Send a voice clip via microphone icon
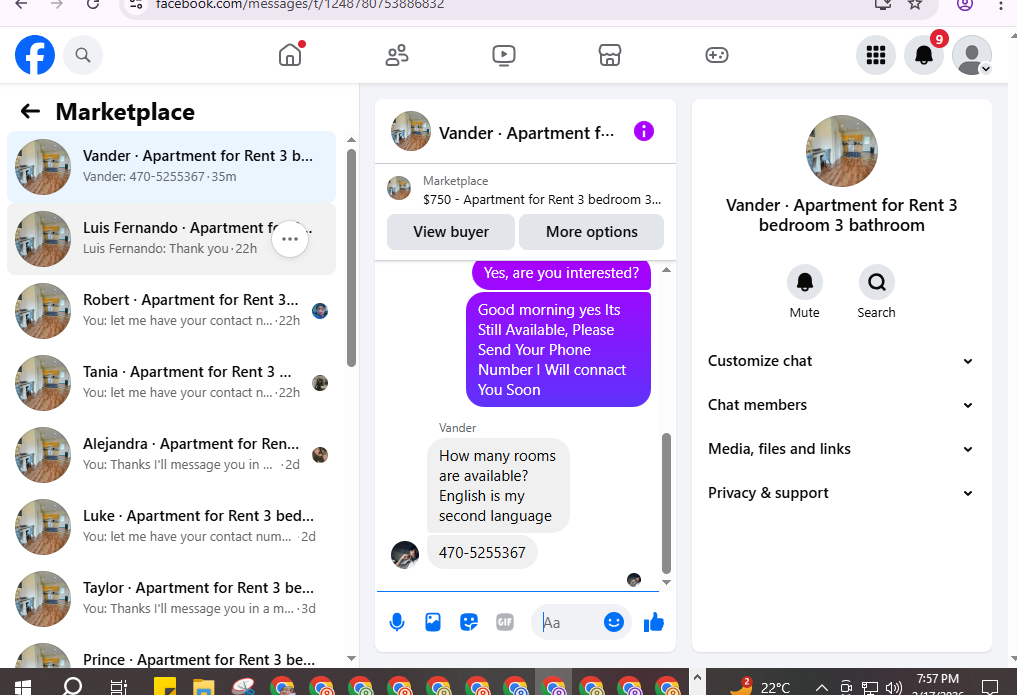The height and width of the screenshot is (695, 1017). (397, 622)
